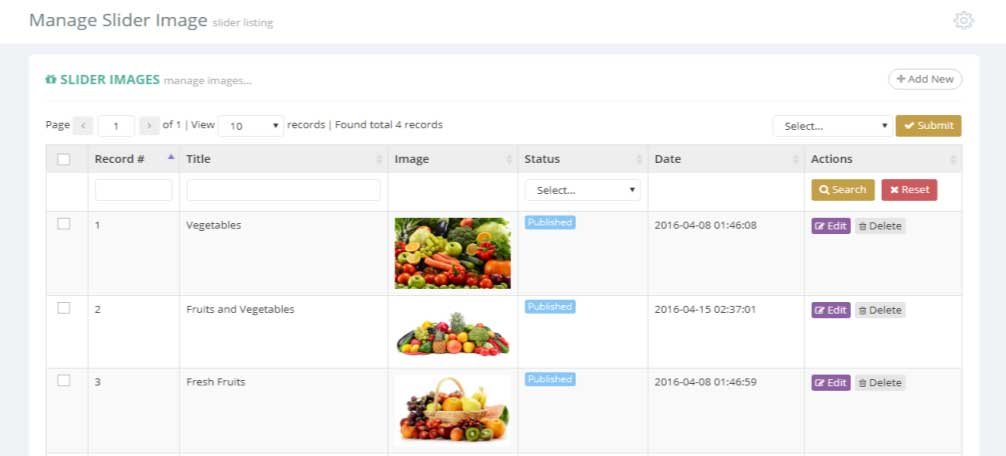Click the Title filter input
This screenshot has height=456, width=1006.
point(283,190)
